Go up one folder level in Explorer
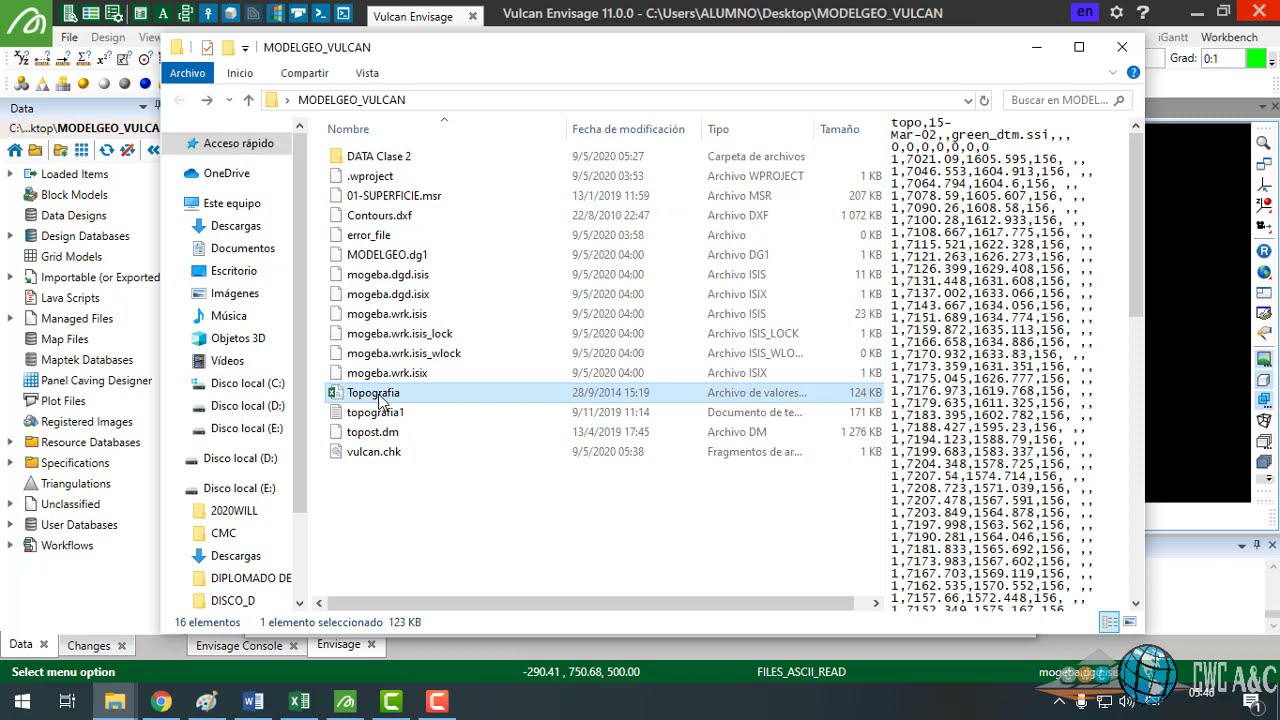 pyautogui.click(x=248, y=100)
